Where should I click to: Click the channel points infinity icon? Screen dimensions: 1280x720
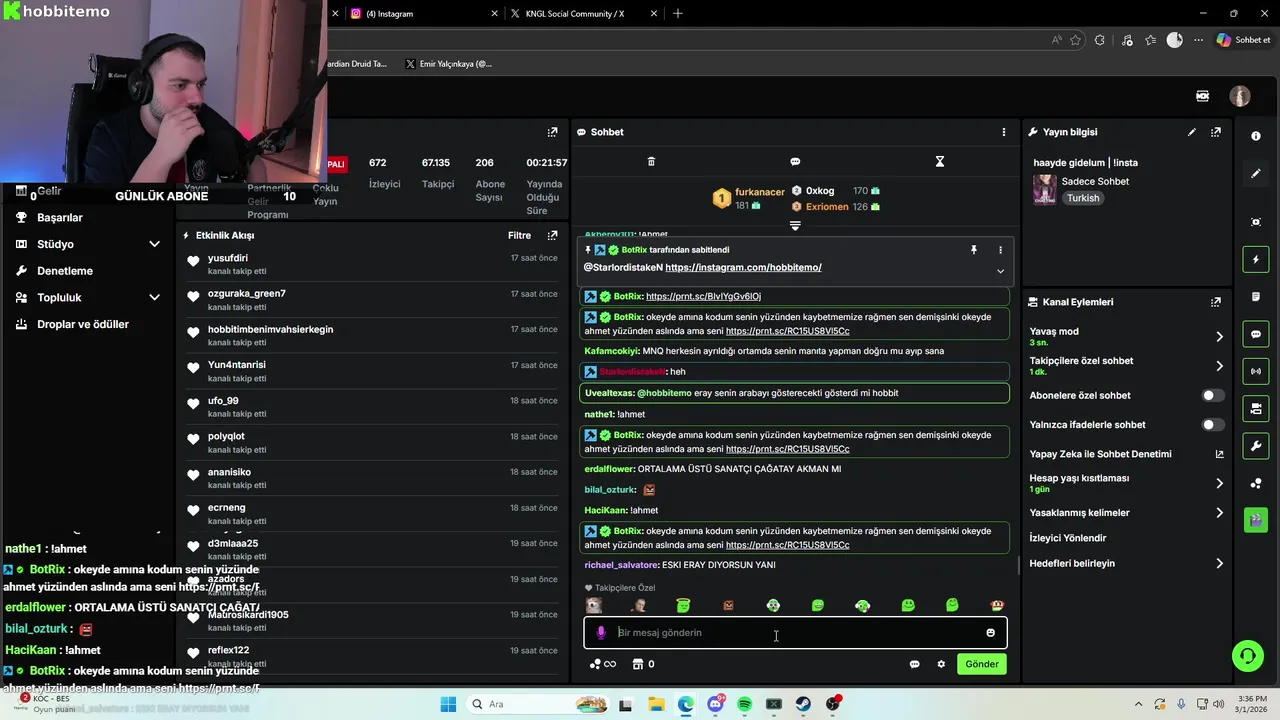tap(602, 664)
